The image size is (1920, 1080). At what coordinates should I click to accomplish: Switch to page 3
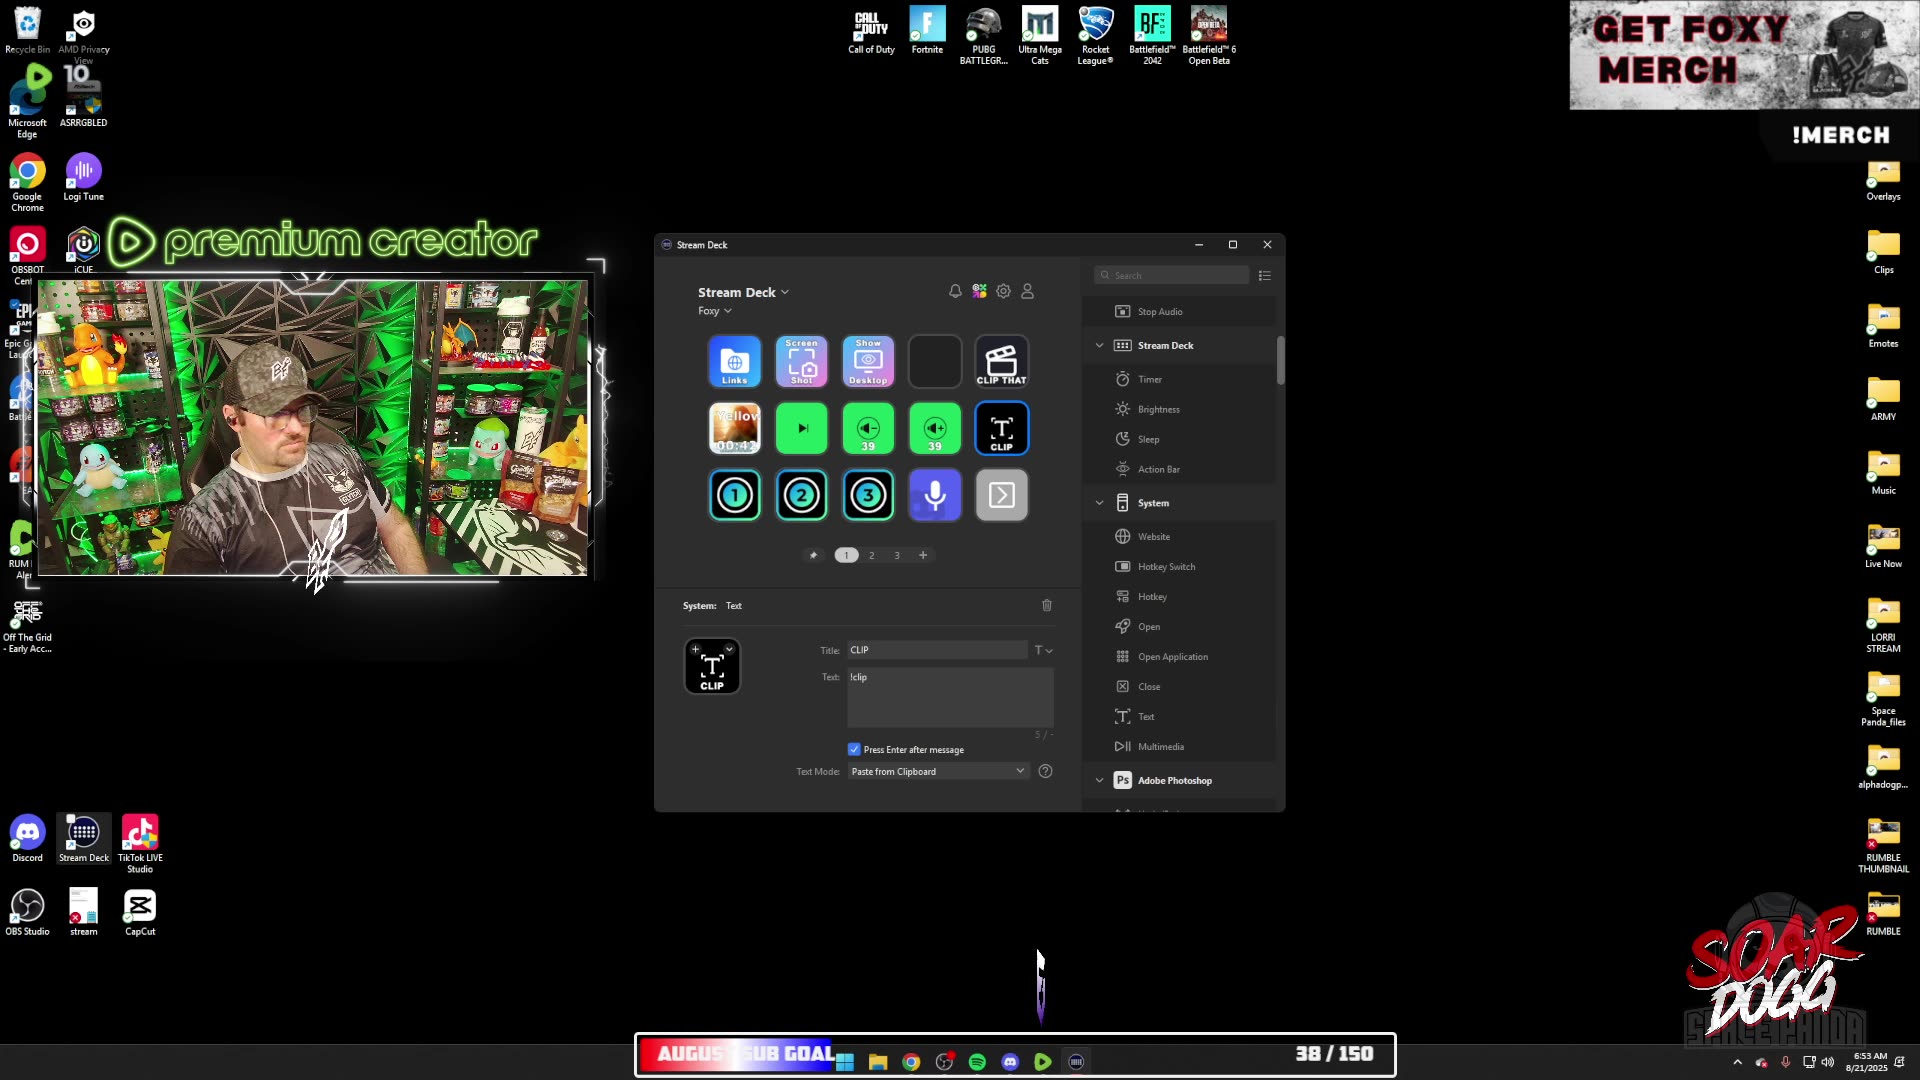pos(897,555)
